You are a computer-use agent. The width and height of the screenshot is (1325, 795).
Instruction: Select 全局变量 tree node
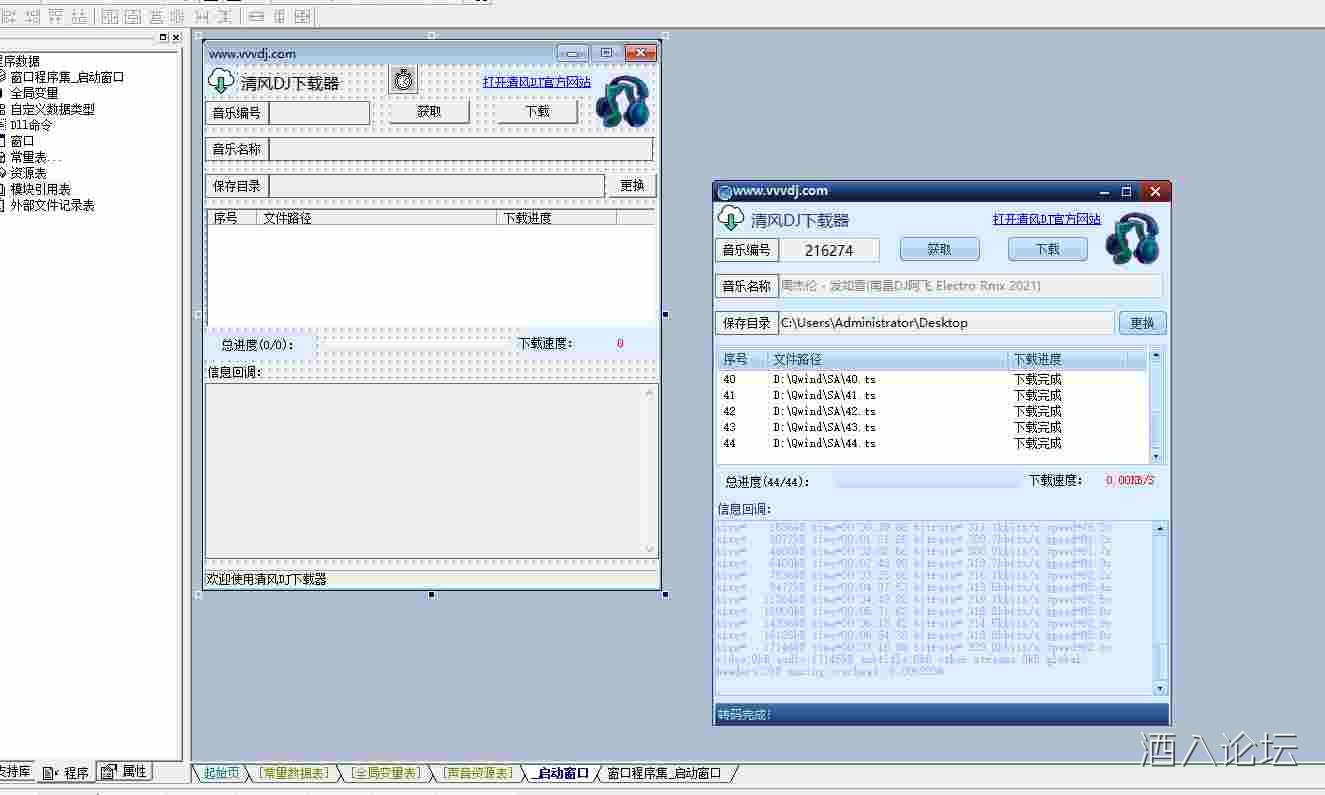coord(34,93)
